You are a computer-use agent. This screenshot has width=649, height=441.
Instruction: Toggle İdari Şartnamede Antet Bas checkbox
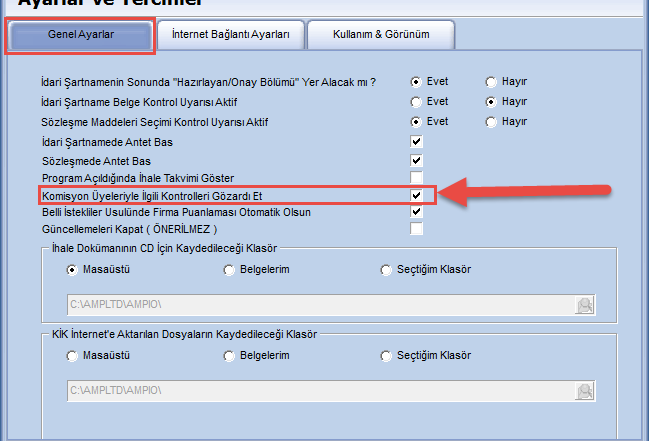(x=416, y=142)
